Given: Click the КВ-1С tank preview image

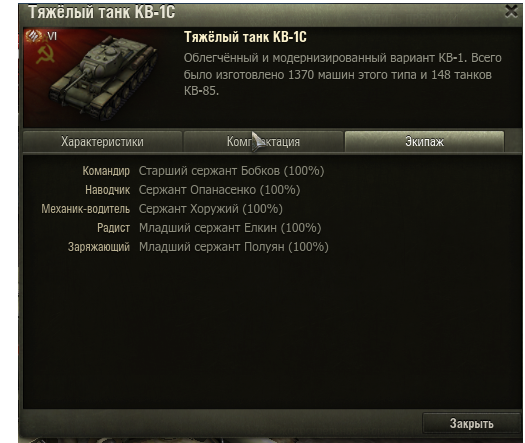Looking at the screenshot, I should tap(100, 77).
